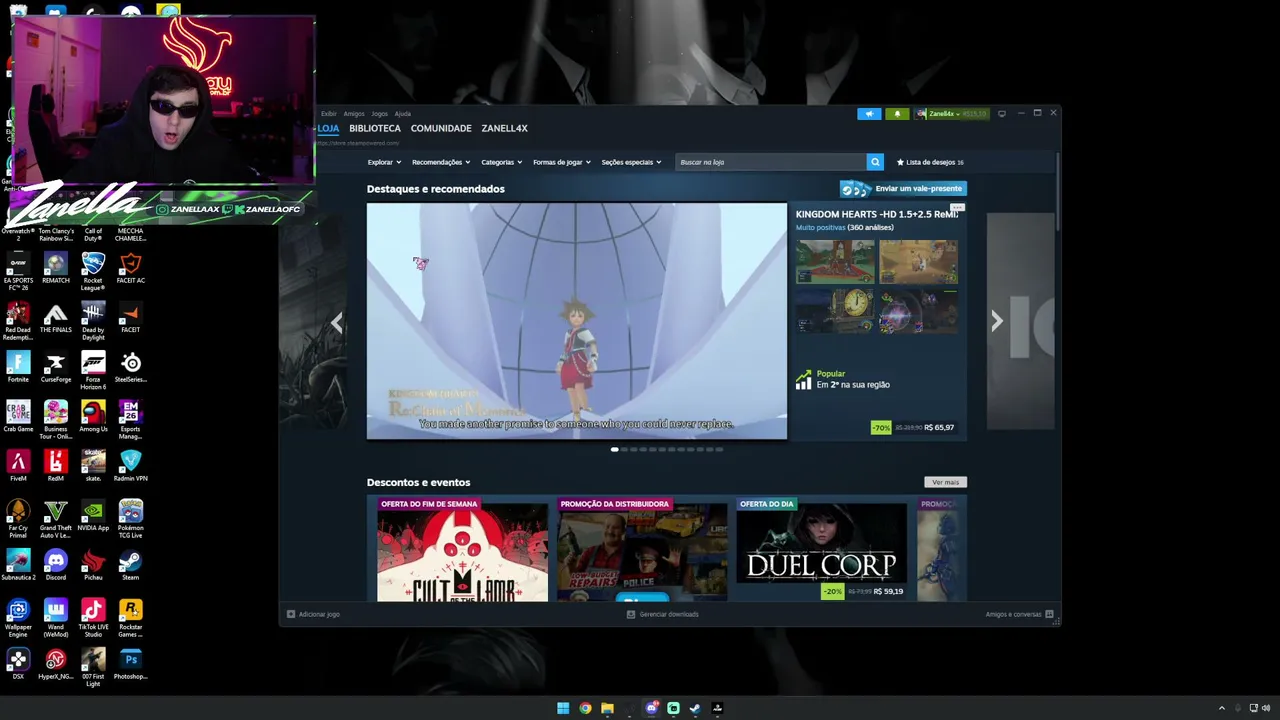Launch Grand Theft Auto V desktop icon
This screenshot has width=1280, height=720.
(56, 518)
